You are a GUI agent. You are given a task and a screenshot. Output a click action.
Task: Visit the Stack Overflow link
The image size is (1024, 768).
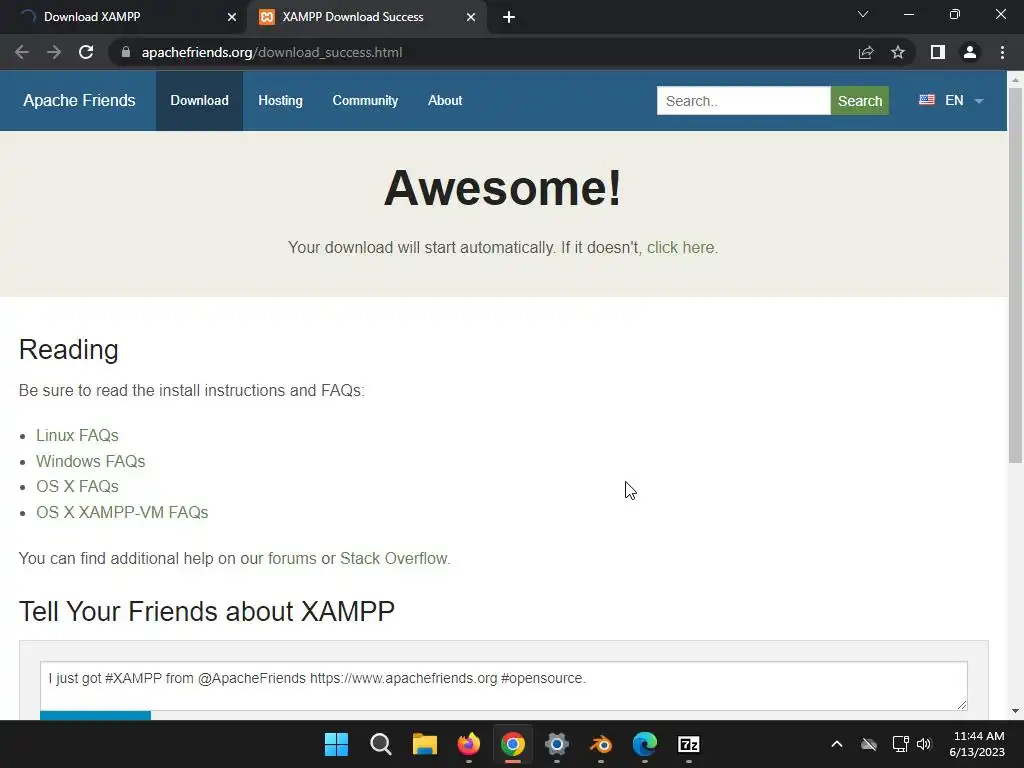point(394,558)
